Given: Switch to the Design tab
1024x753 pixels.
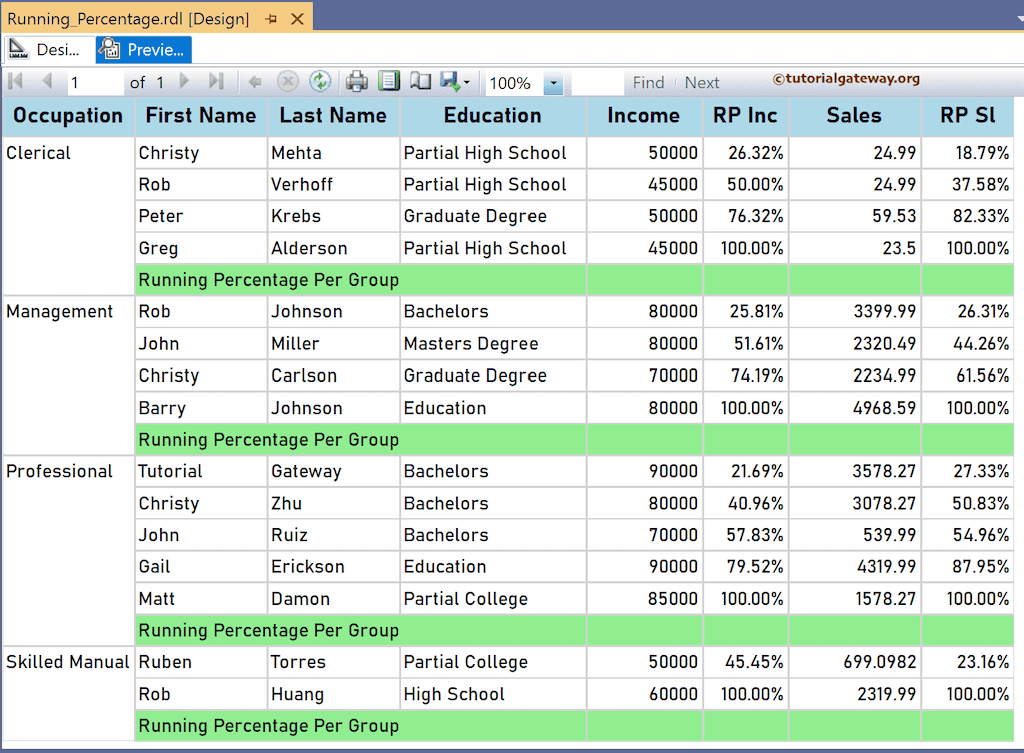Looking at the screenshot, I should (x=48, y=49).
